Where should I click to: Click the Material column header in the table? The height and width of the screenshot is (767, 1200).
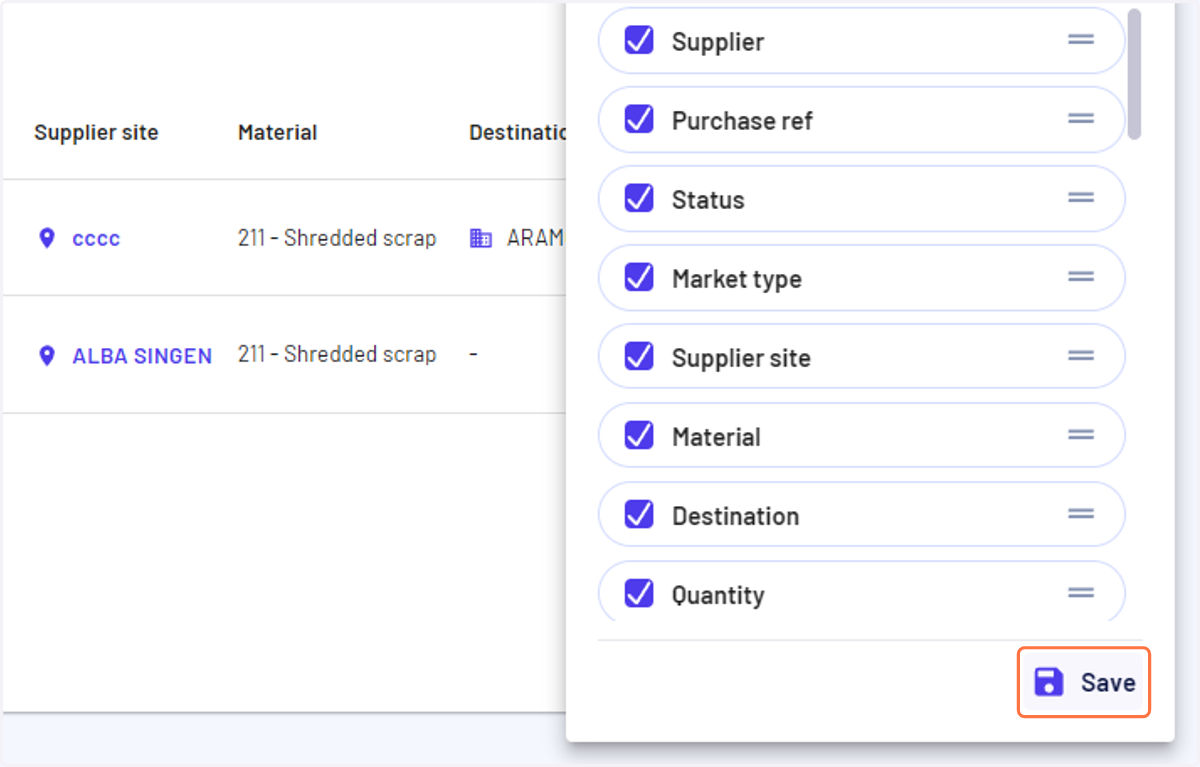pos(277,132)
